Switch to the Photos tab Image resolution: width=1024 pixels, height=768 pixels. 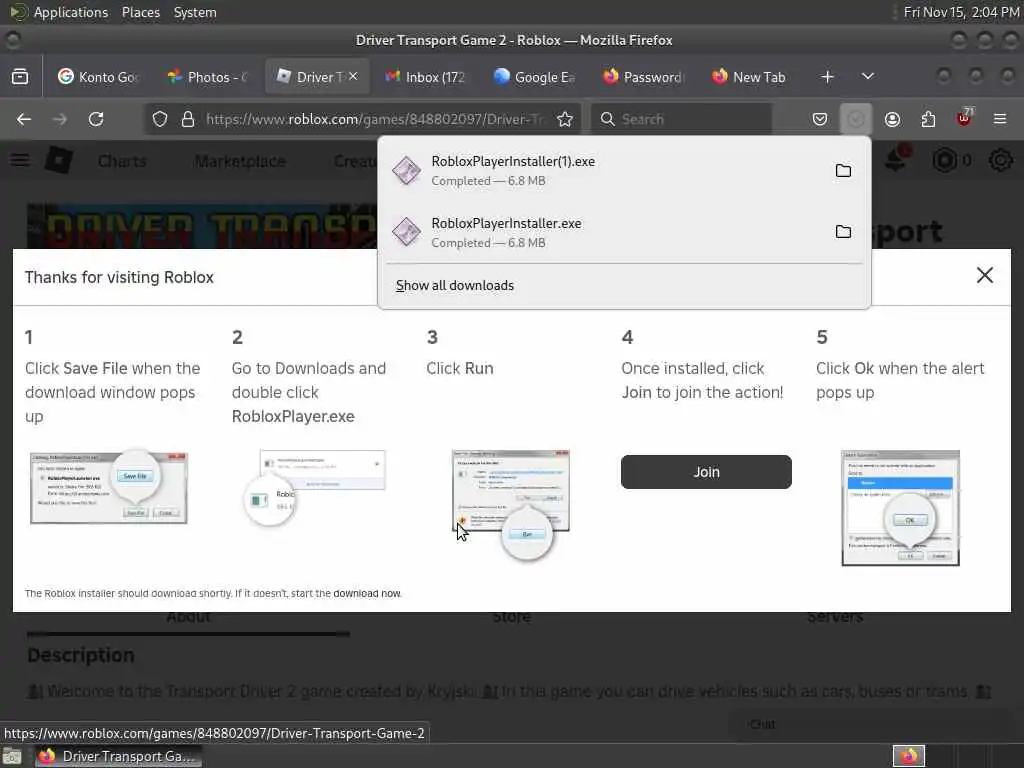tap(208, 76)
